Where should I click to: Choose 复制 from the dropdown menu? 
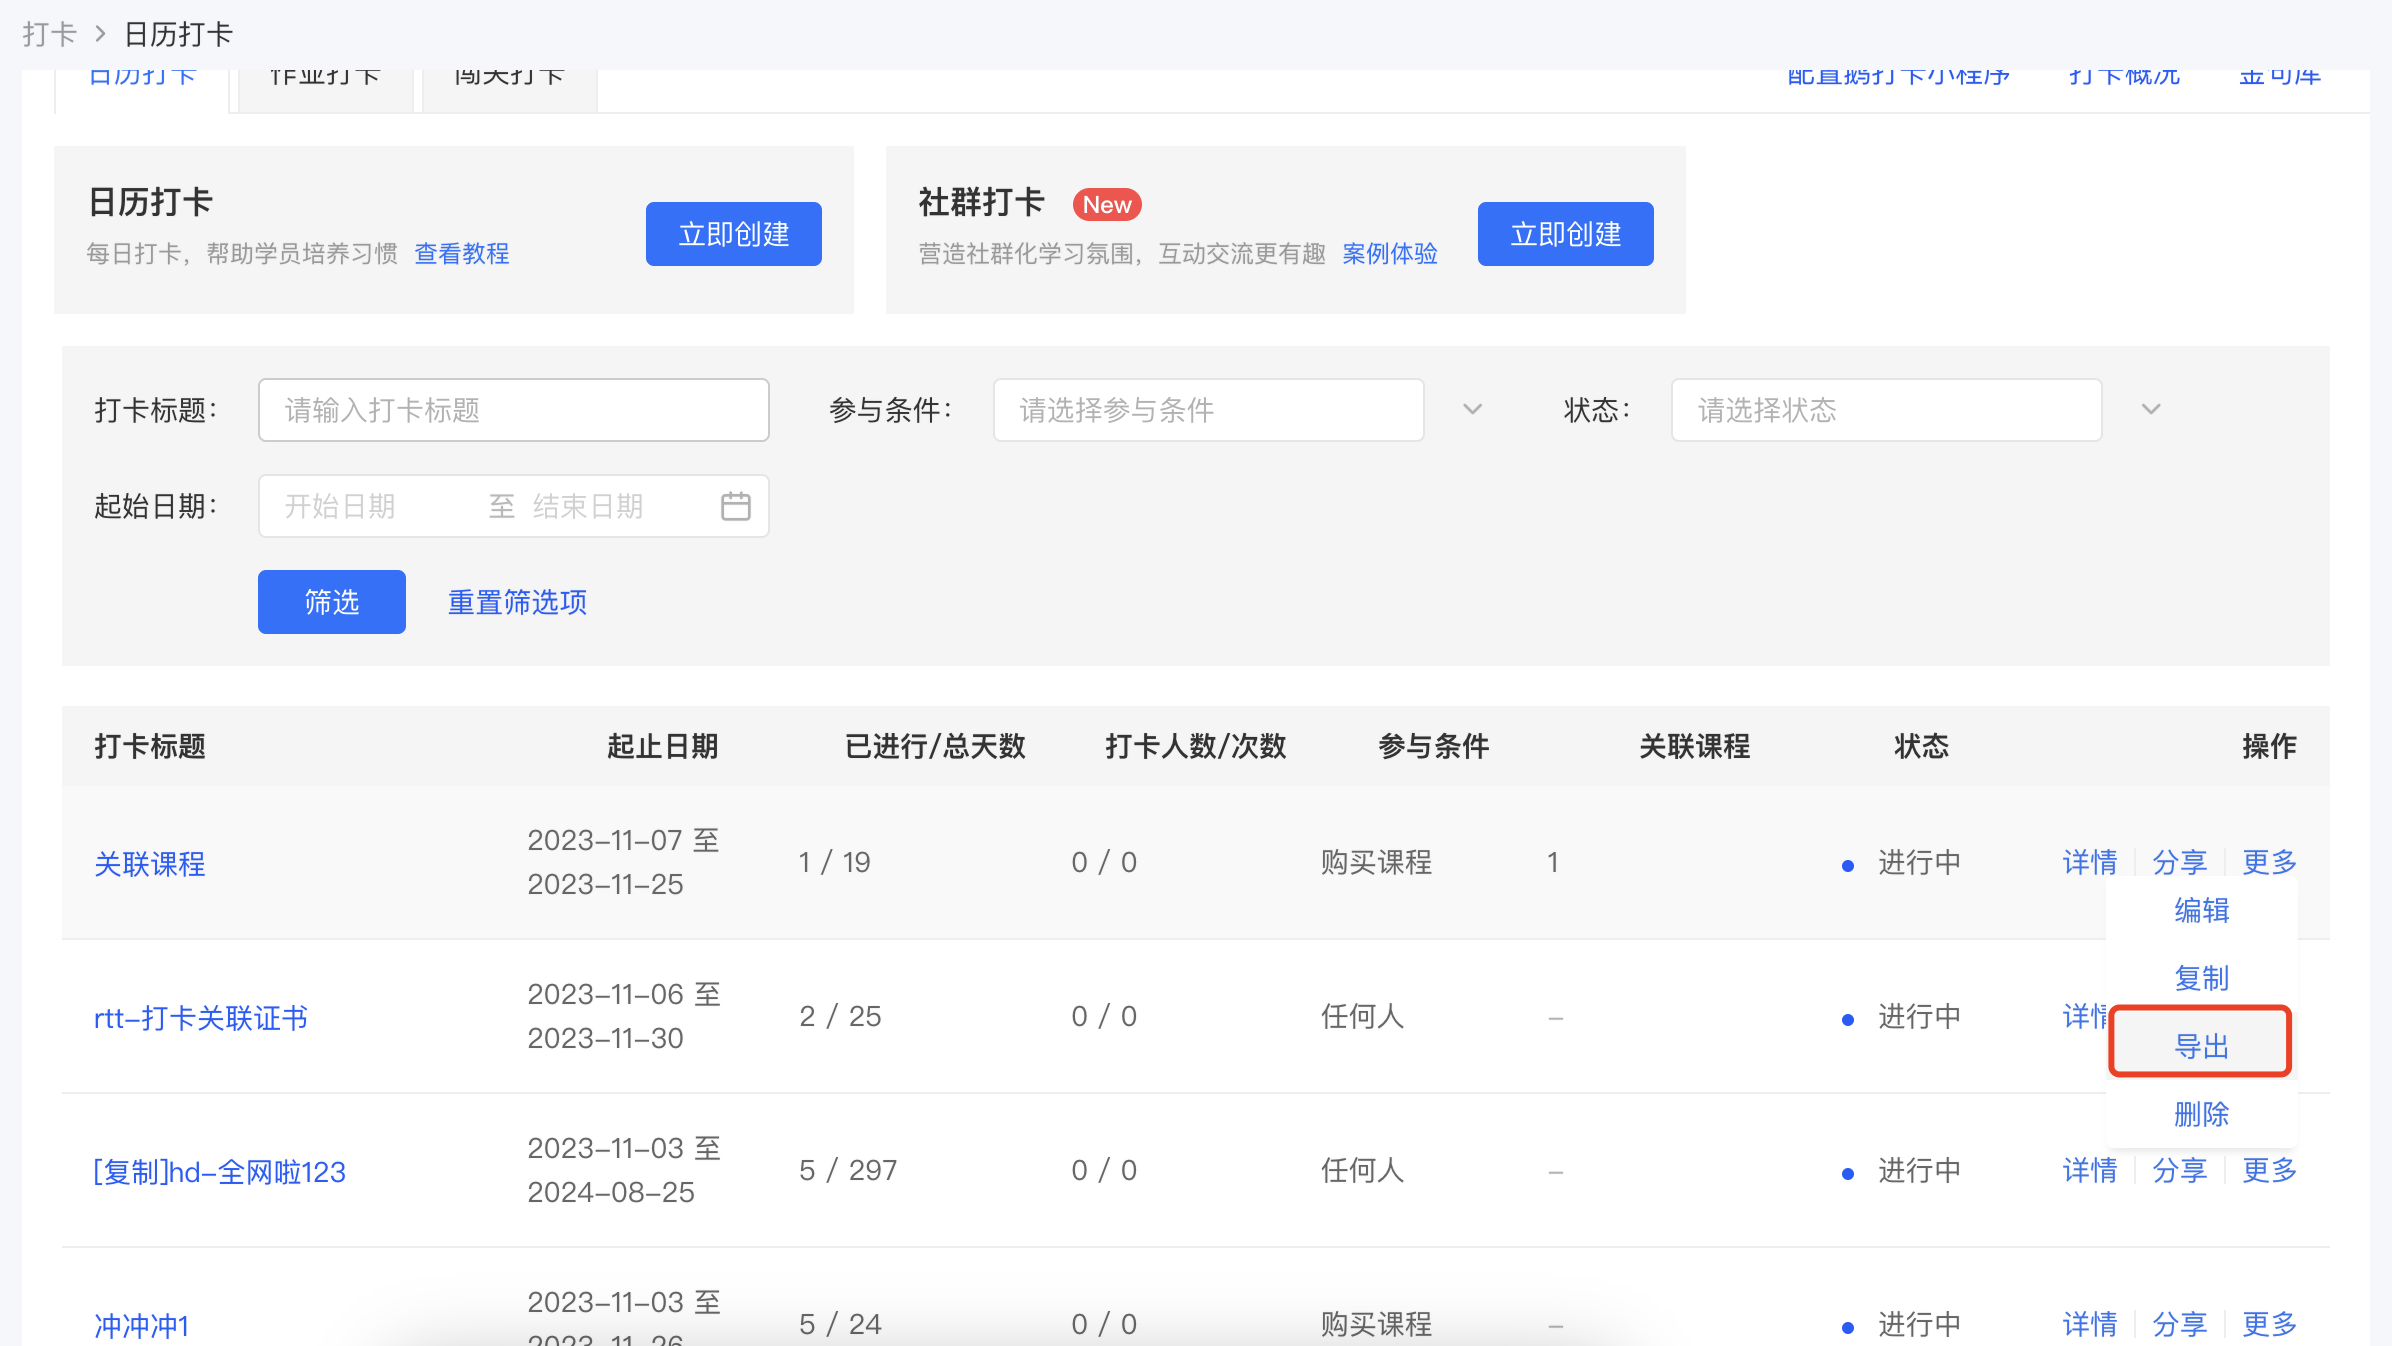(2201, 978)
